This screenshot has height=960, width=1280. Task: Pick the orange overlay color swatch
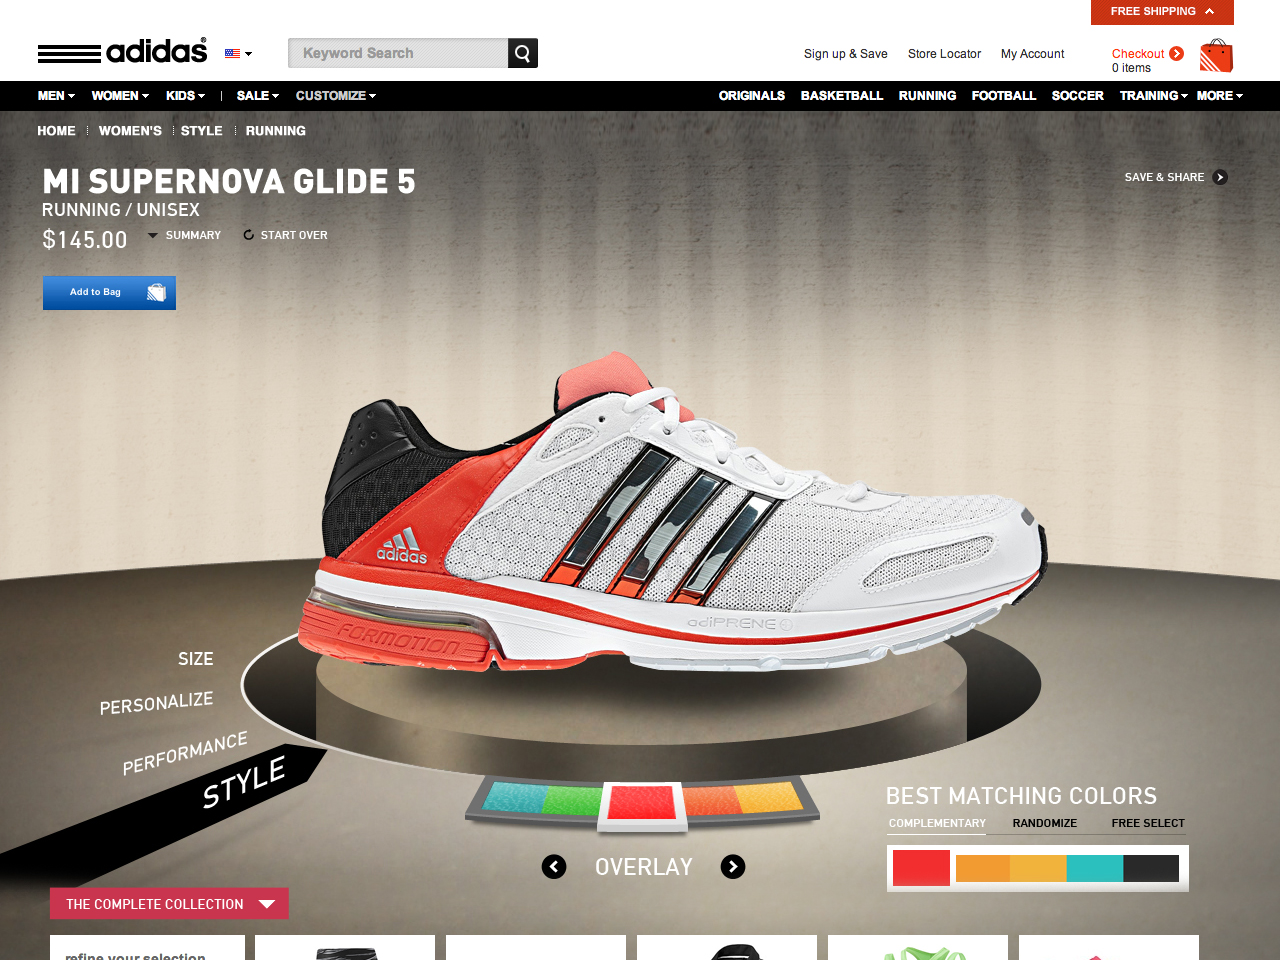712,799
